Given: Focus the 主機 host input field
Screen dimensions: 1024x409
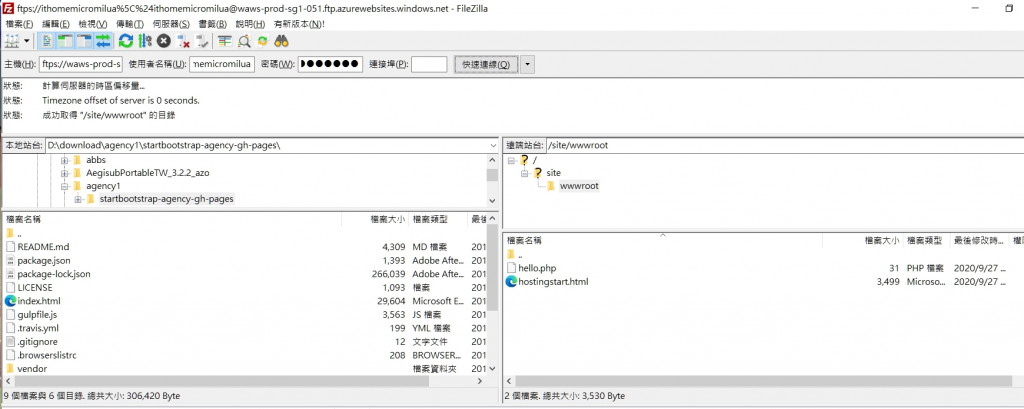Looking at the screenshot, I should [x=81, y=64].
